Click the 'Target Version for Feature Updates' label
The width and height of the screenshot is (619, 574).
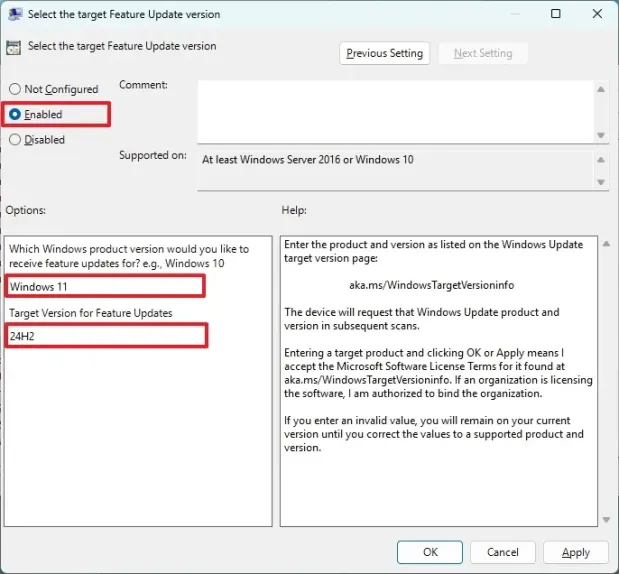91,313
